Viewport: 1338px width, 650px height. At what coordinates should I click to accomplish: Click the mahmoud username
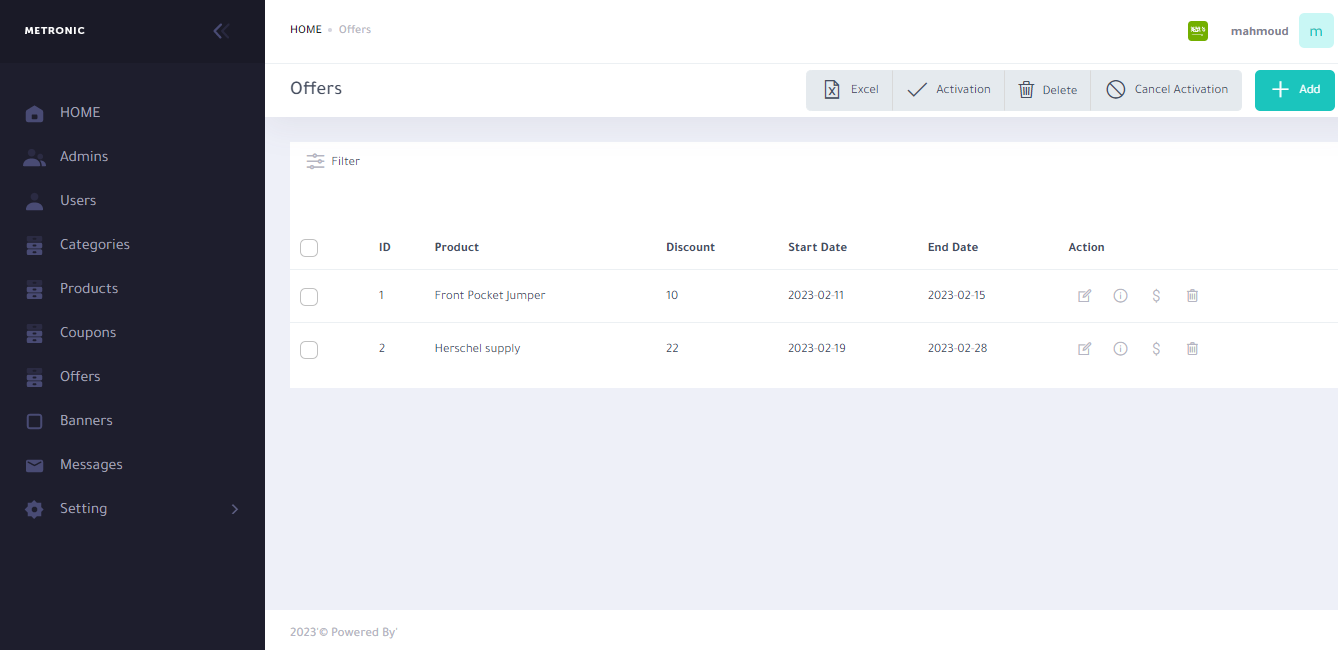1259,31
